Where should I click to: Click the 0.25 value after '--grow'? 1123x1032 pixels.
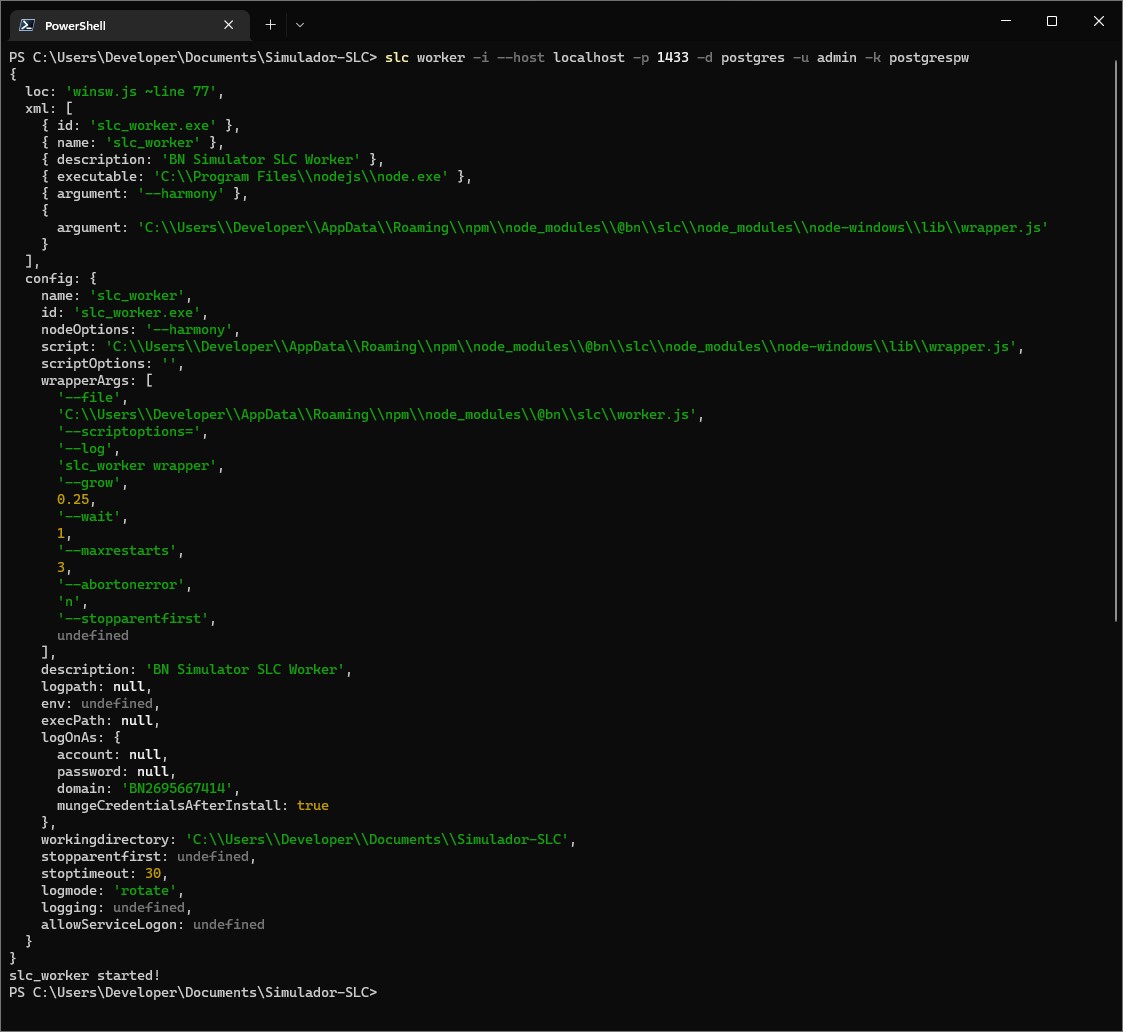click(73, 499)
